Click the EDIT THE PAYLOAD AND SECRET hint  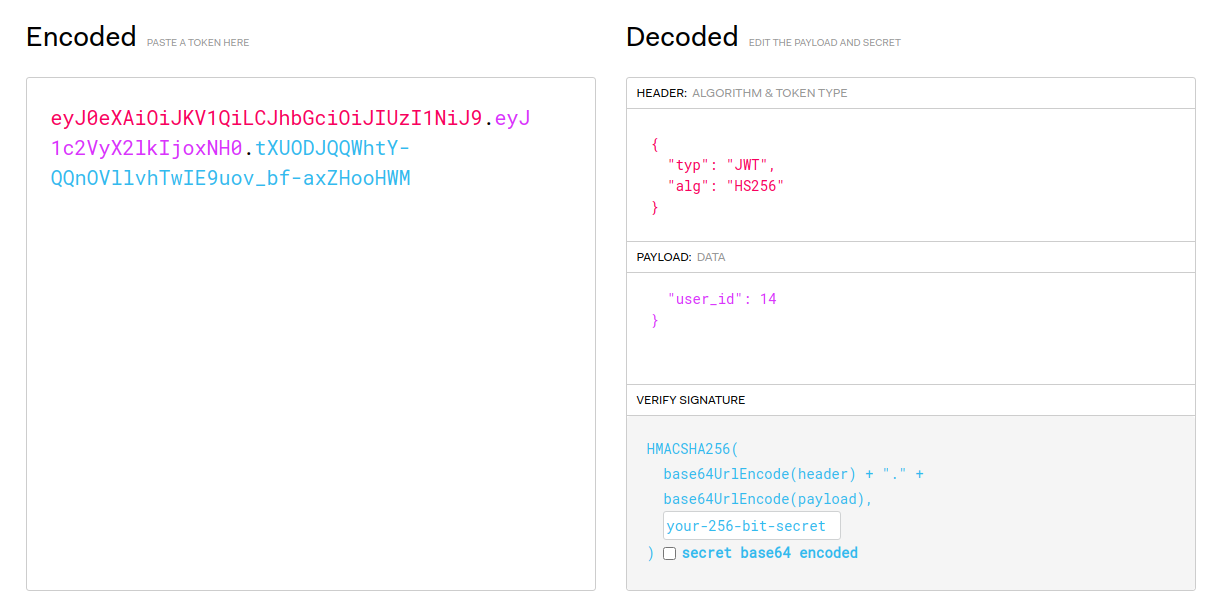[x=825, y=43]
